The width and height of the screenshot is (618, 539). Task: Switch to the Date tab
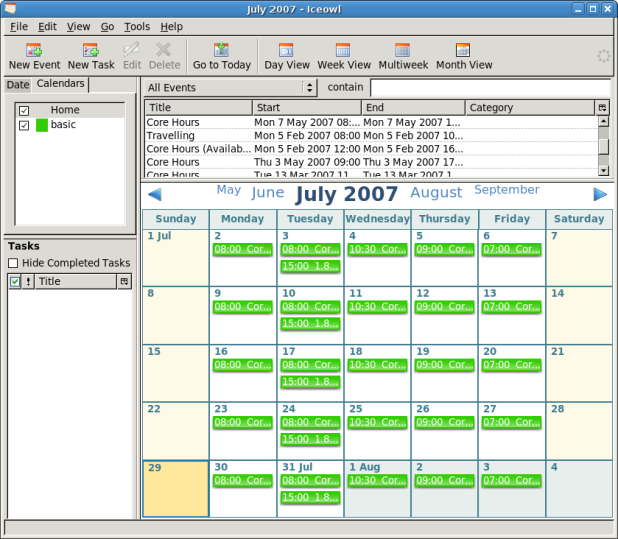pos(18,85)
